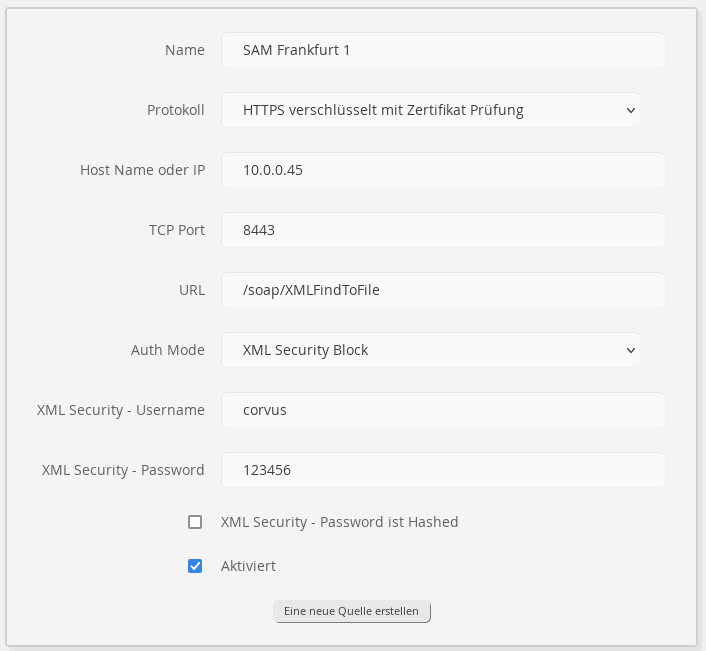Screen dimensions: 706x651
Task: Click the Aktiviert label text
Action: point(248,566)
